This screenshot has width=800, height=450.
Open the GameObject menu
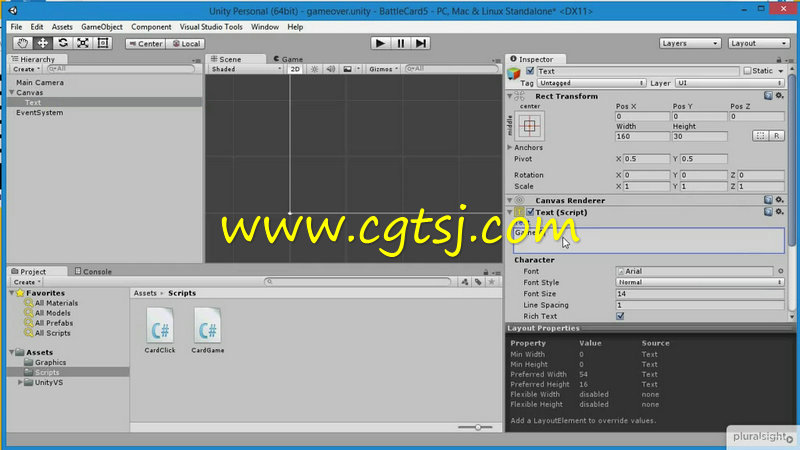click(102, 27)
